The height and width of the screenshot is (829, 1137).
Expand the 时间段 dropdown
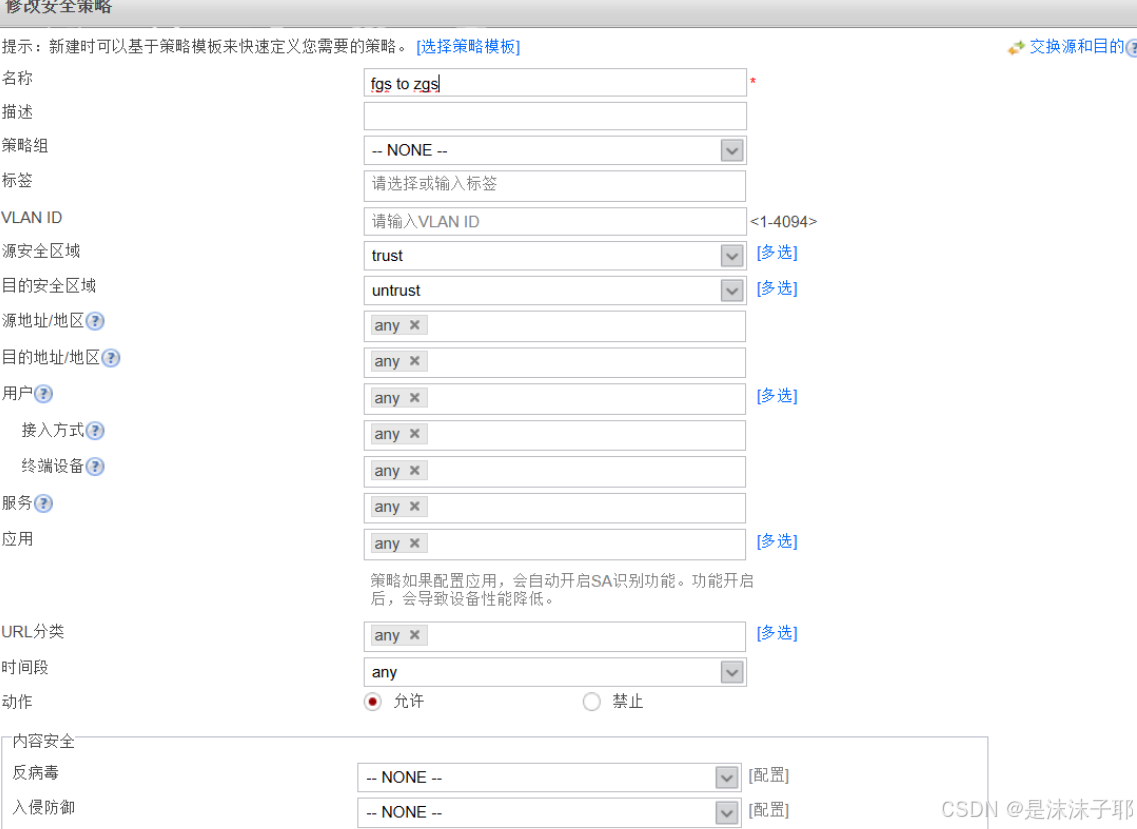click(x=732, y=672)
